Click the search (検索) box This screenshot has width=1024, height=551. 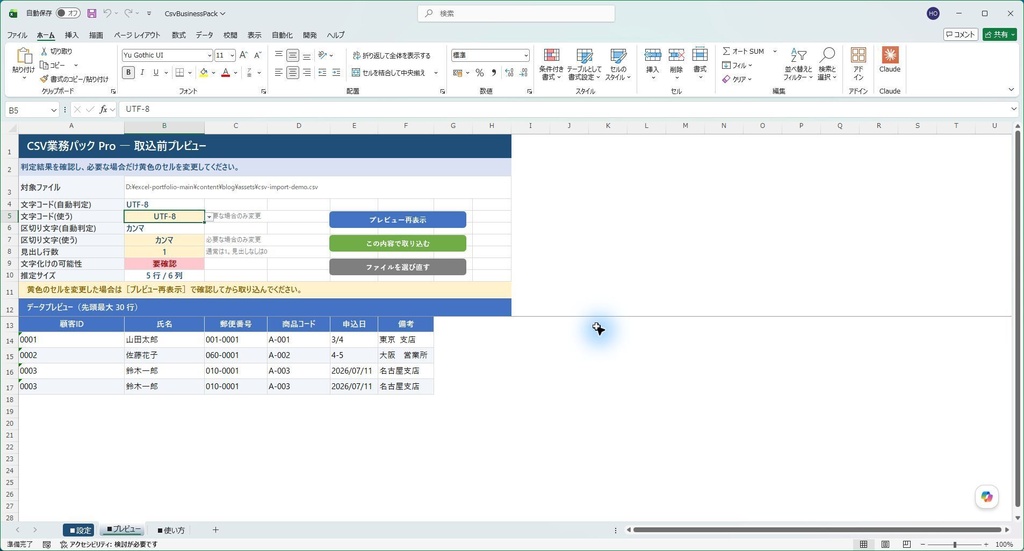[x=516, y=13]
